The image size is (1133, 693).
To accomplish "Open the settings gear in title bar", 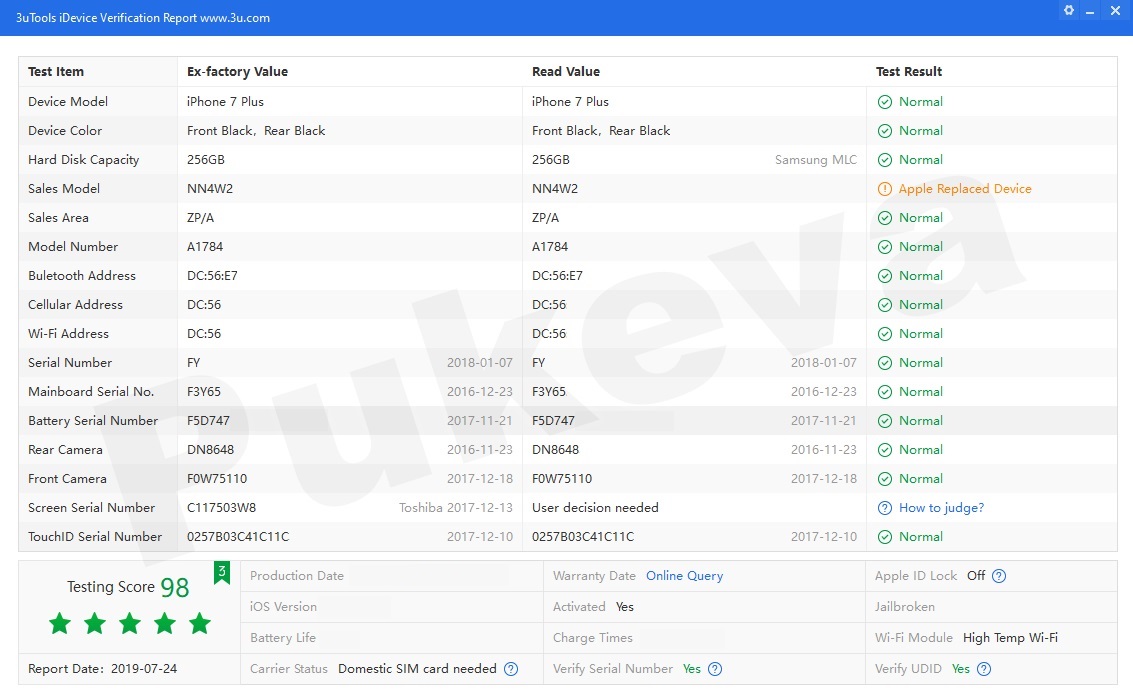I will 1069,10.
